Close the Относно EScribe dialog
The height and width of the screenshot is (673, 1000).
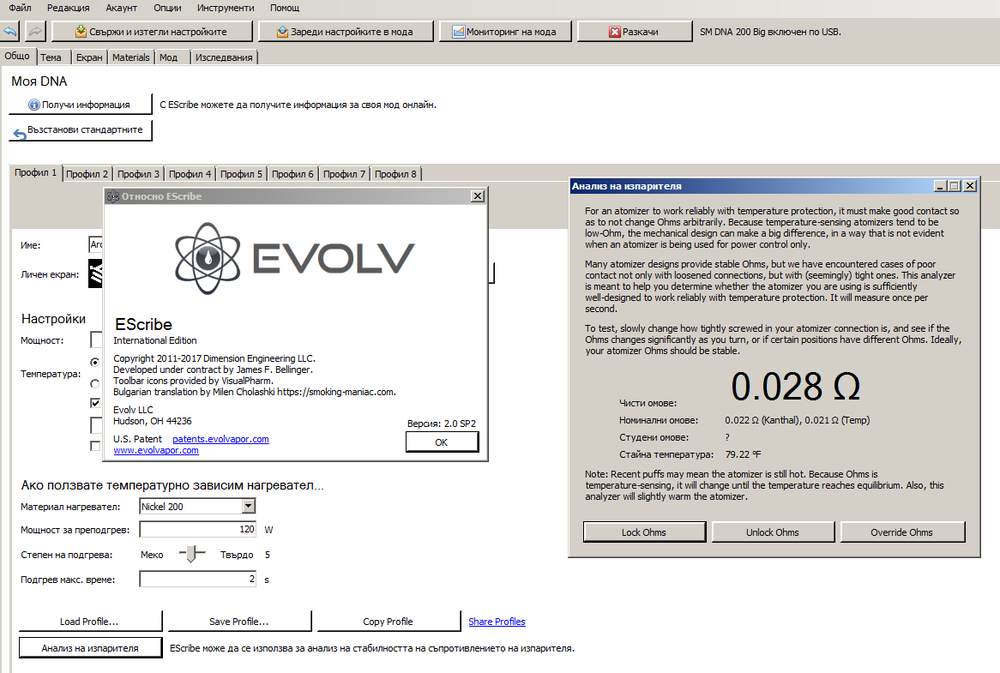pos(477,196)
